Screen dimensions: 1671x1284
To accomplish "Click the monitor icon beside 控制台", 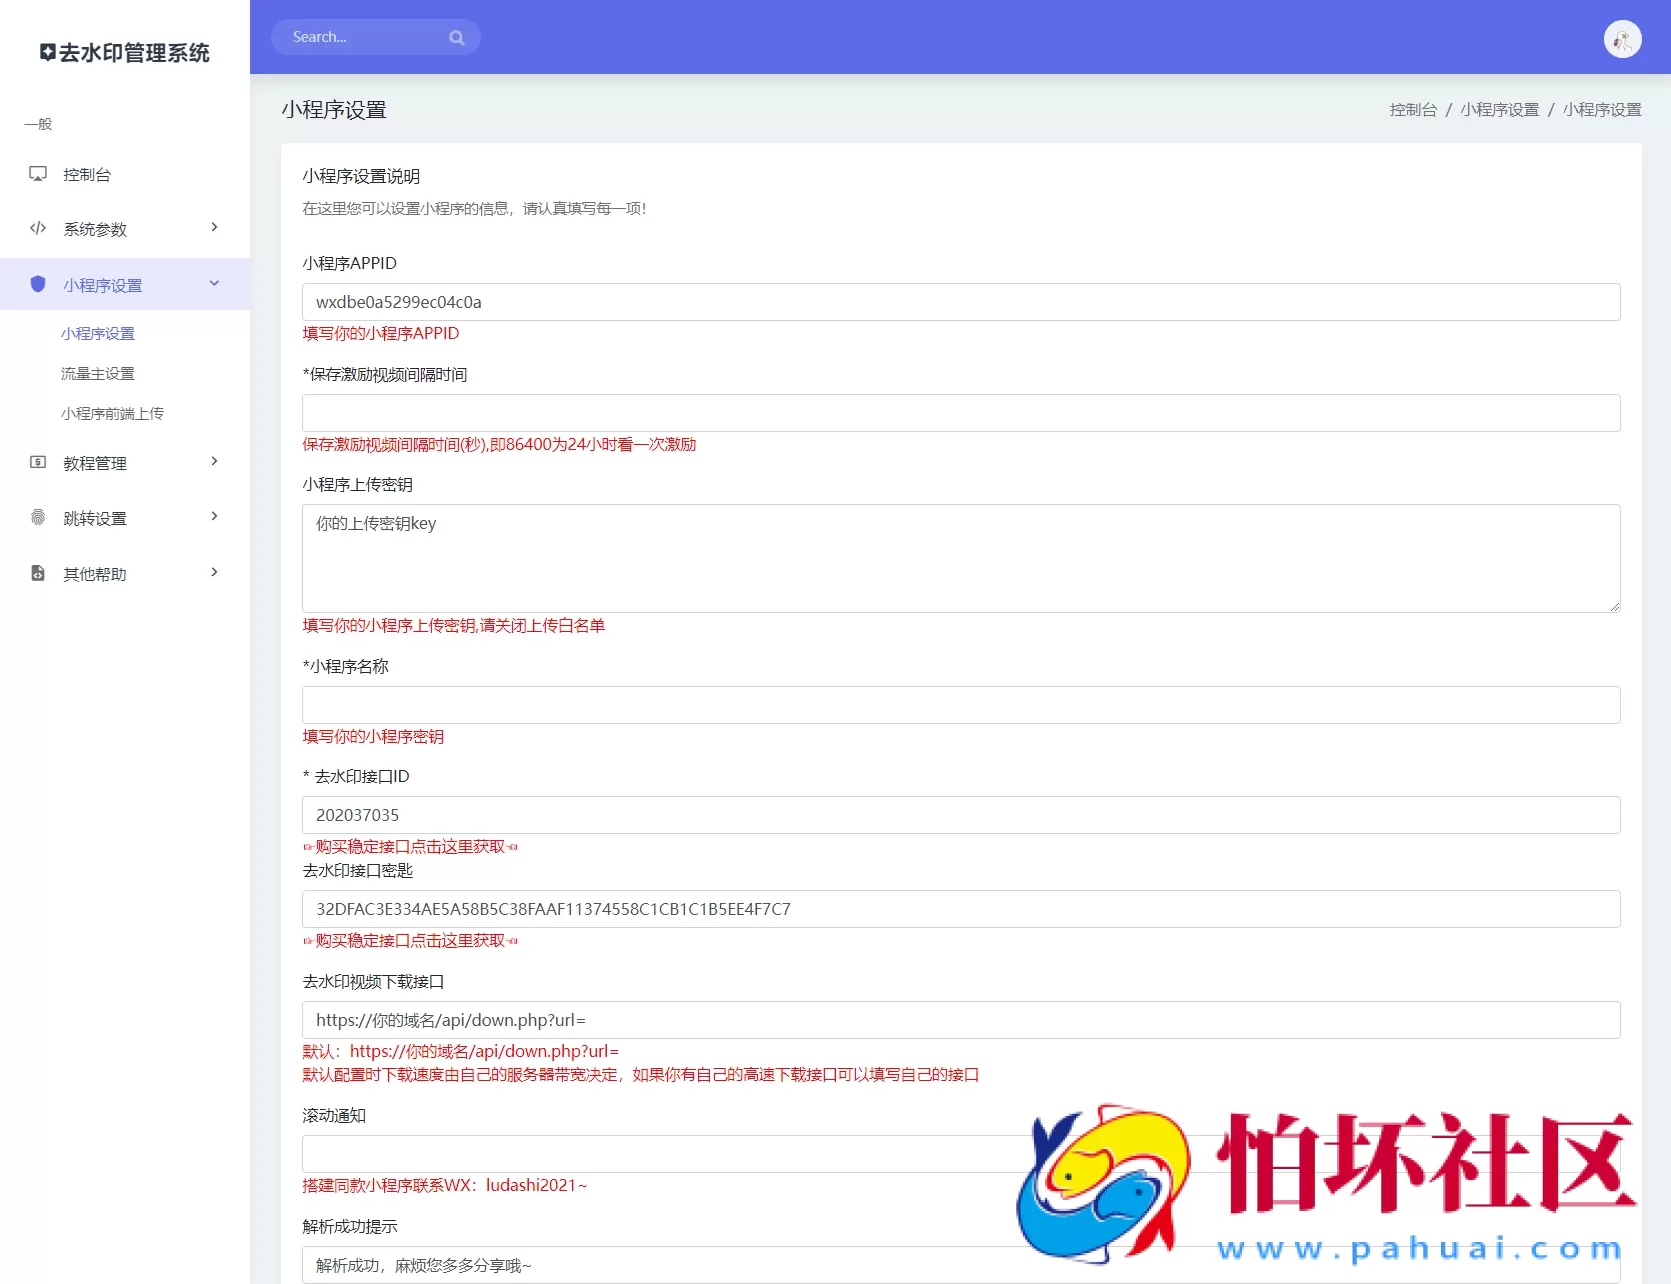I will [x=37, y=173].
